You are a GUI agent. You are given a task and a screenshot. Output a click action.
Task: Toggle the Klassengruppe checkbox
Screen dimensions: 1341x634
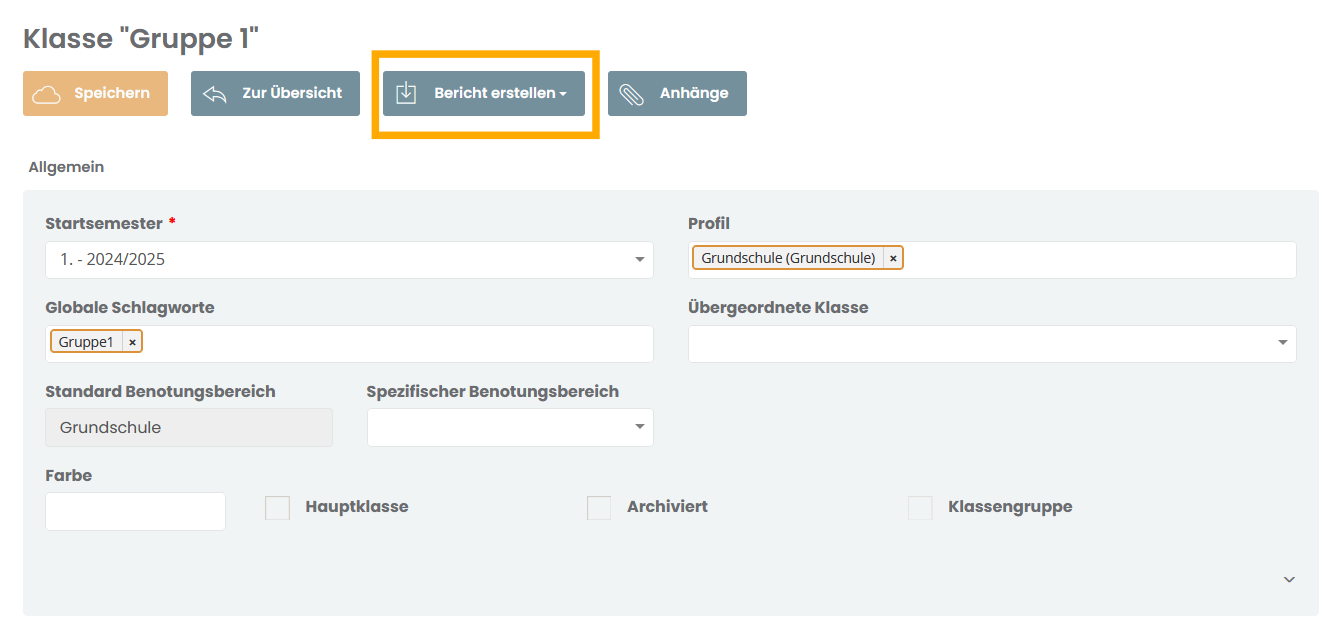(x=920, y=507)
